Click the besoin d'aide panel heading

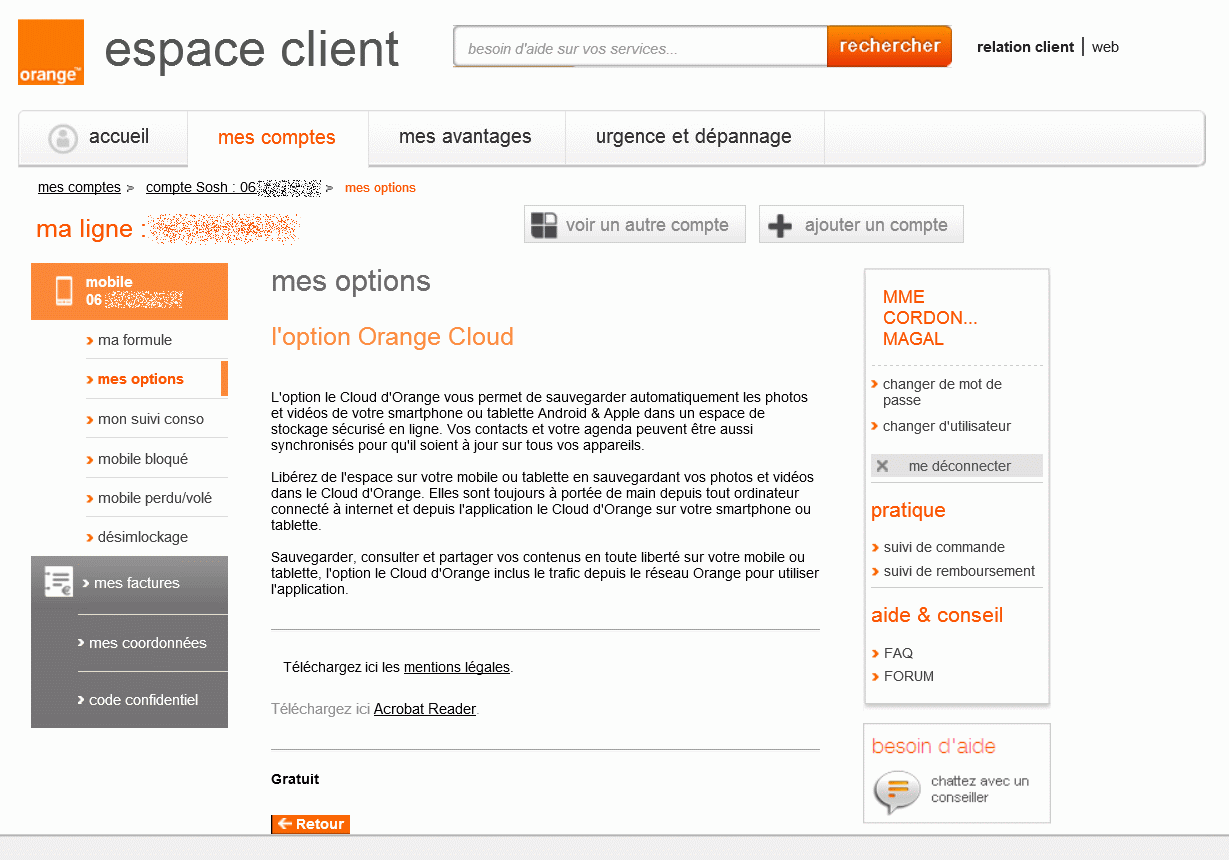click(x=933, y=746)
